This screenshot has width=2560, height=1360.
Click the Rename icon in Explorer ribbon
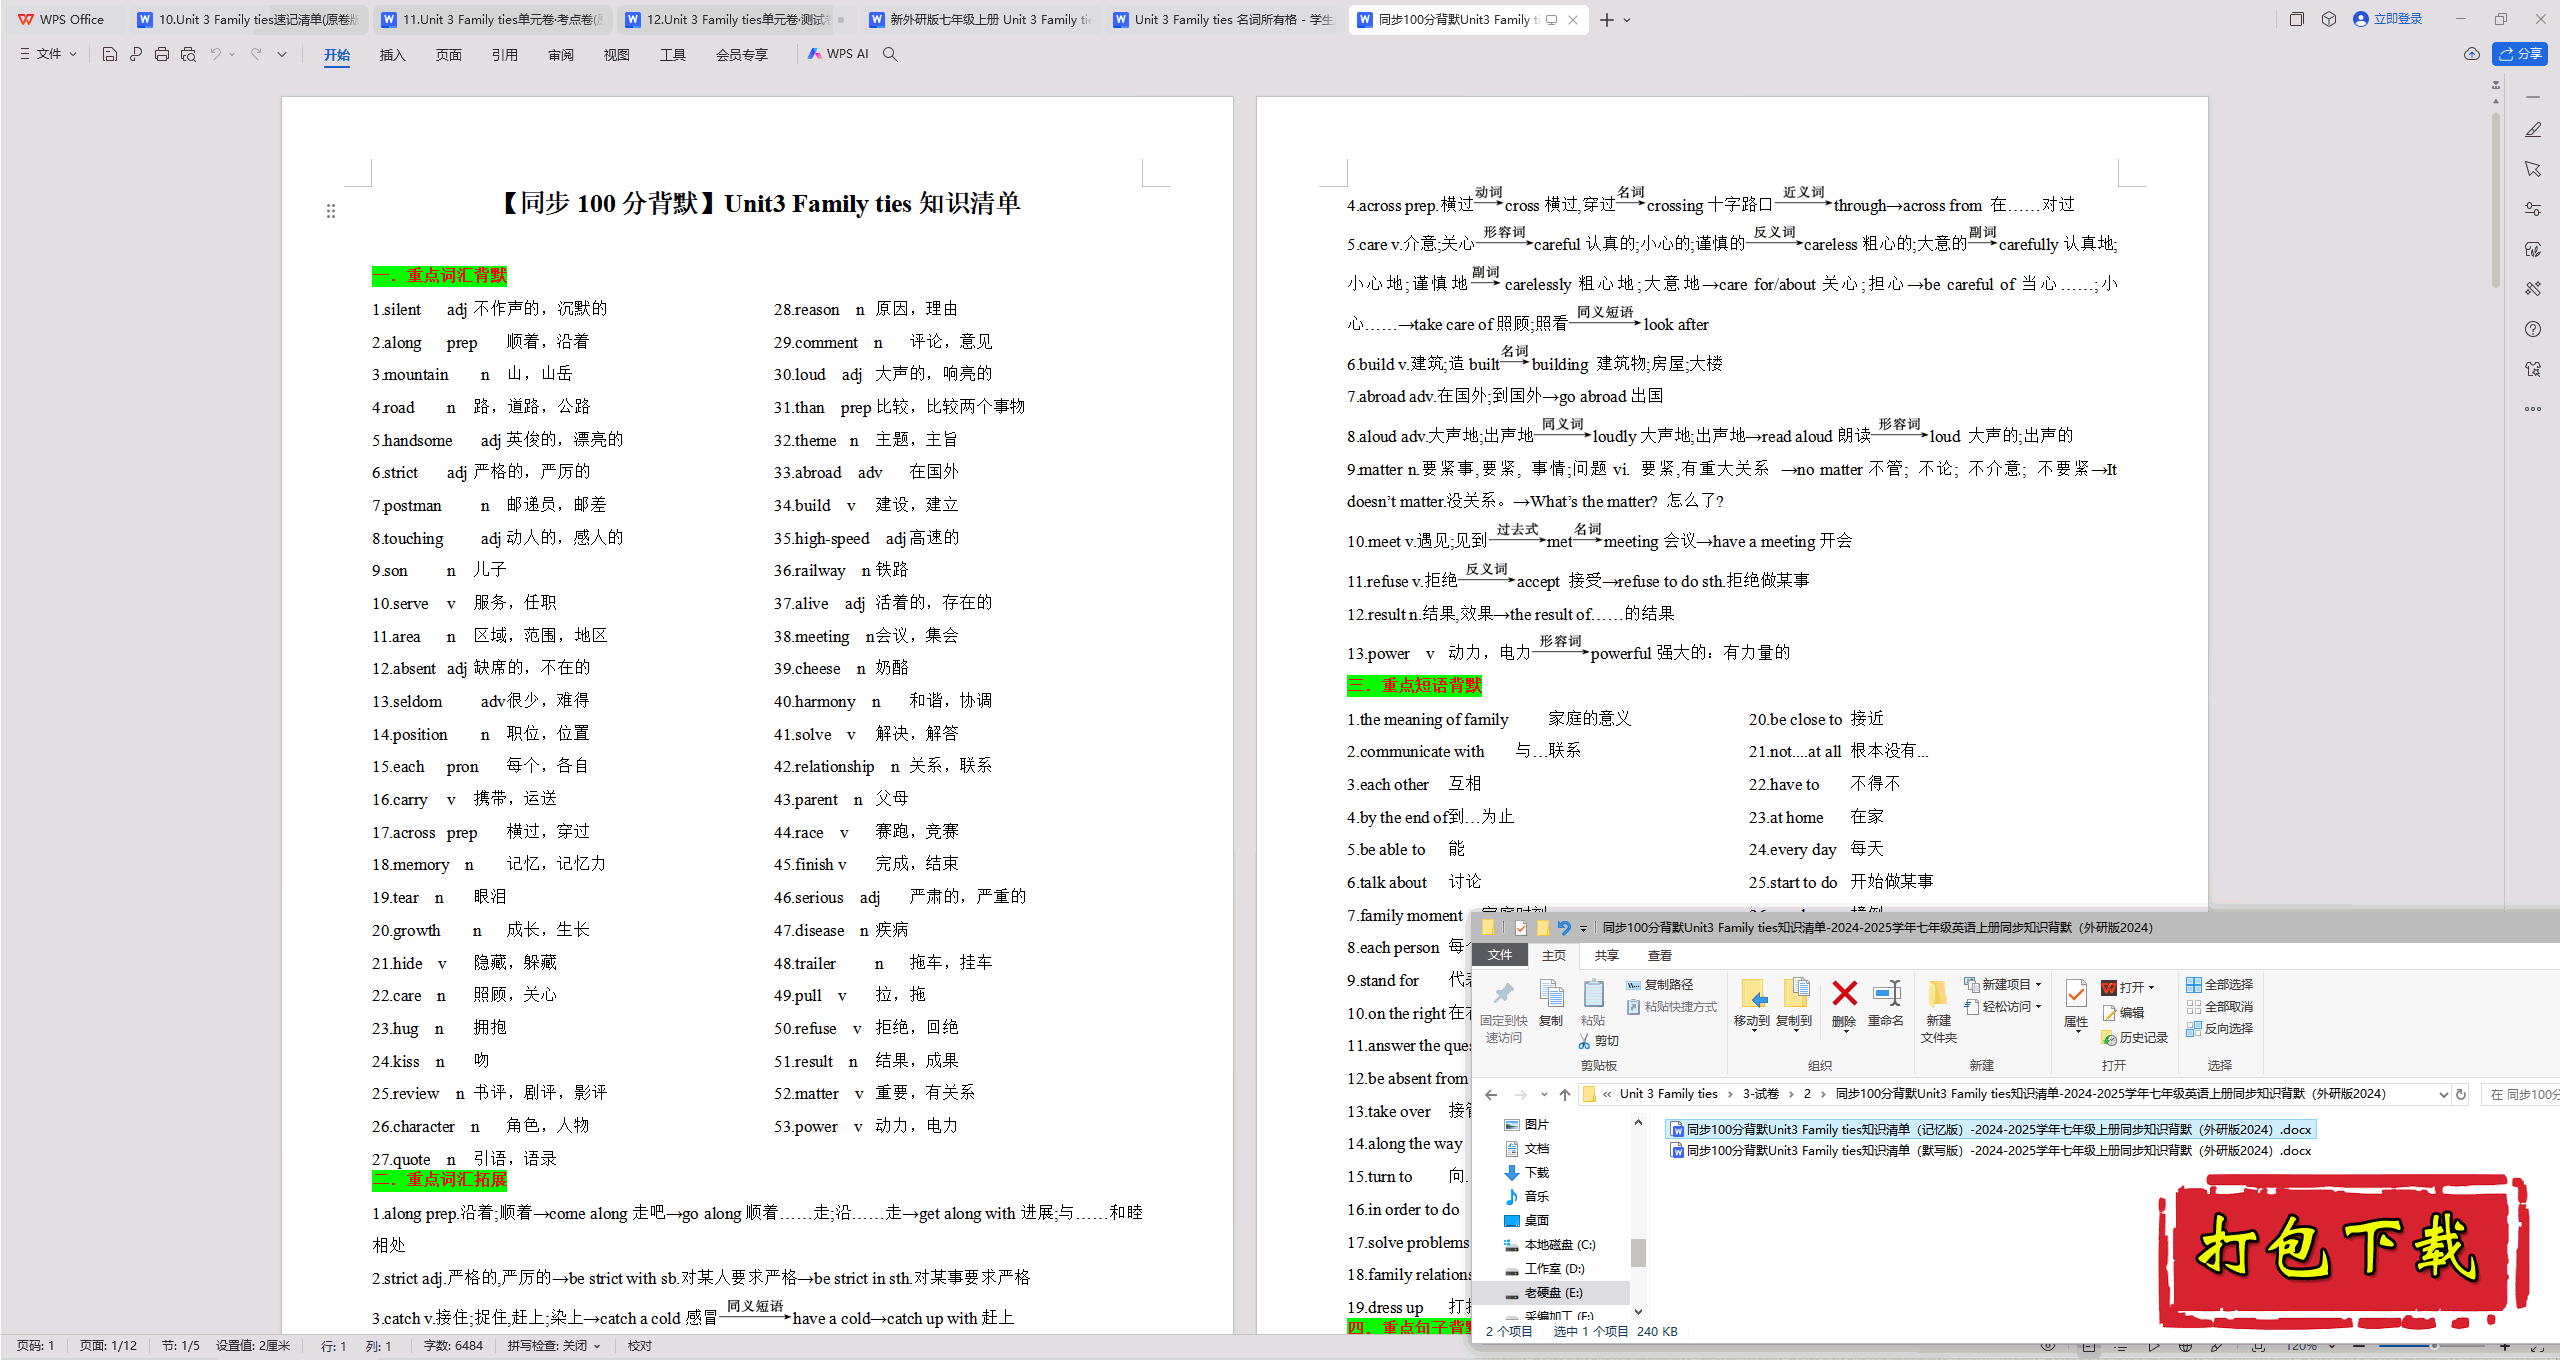tap(1886, 993)
